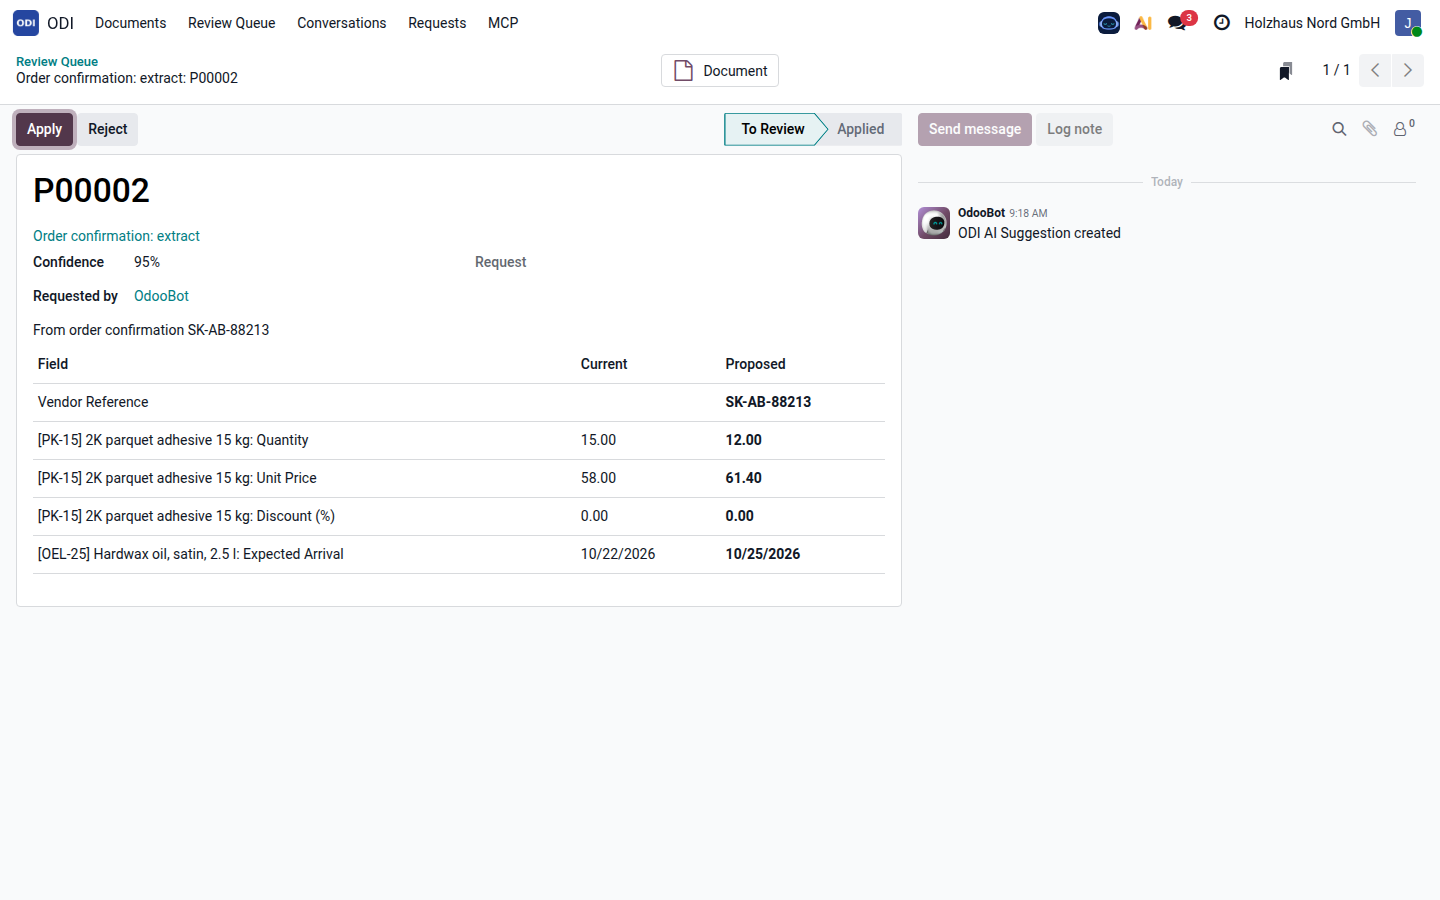Open the user avatar menu

(1408, 23)
